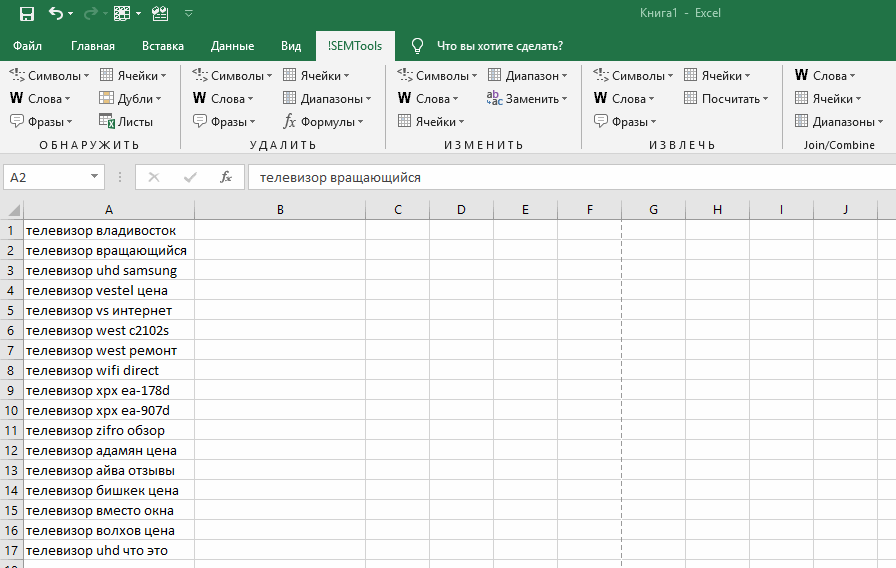Switch to the Вставка tab
Viewport: 896px width, 568px height.
point(163,46)
